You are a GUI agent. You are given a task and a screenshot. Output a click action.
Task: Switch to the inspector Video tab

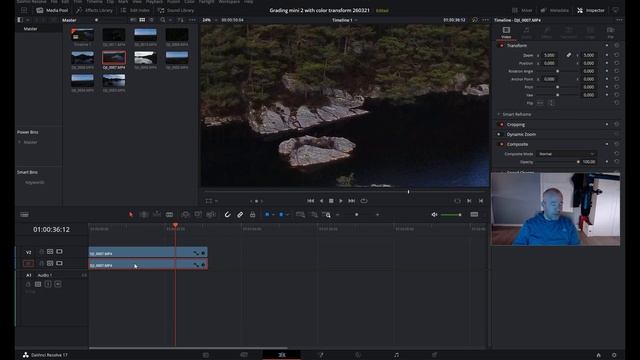coord(506,32)
